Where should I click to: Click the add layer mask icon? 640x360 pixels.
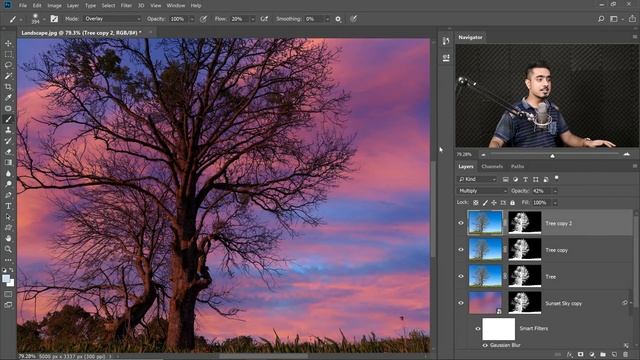[x=581, y=355]
